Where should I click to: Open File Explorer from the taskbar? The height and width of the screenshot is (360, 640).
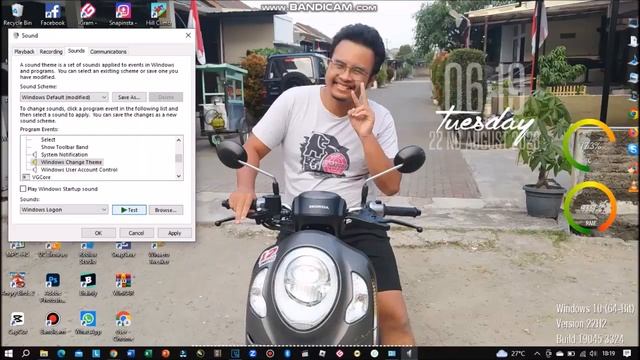coord(44,353)
